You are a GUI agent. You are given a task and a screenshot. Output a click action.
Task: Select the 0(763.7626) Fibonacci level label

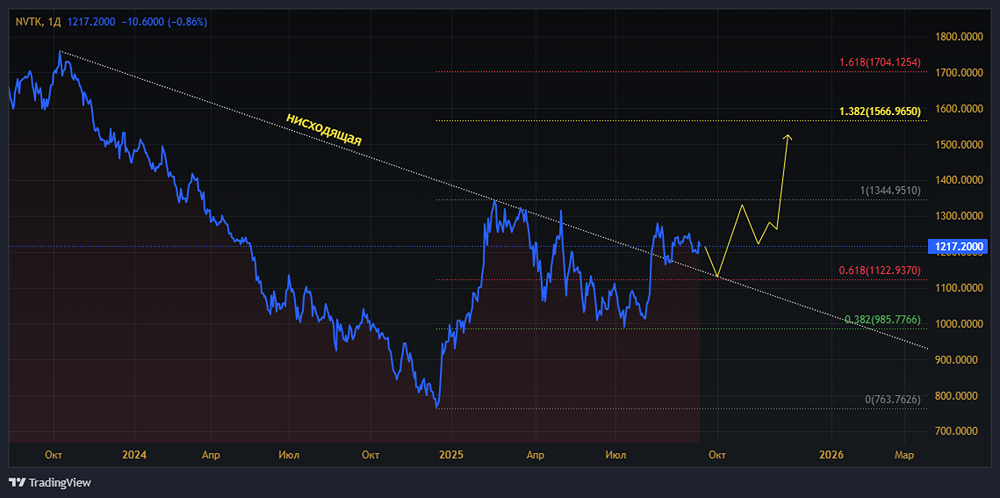891,399
